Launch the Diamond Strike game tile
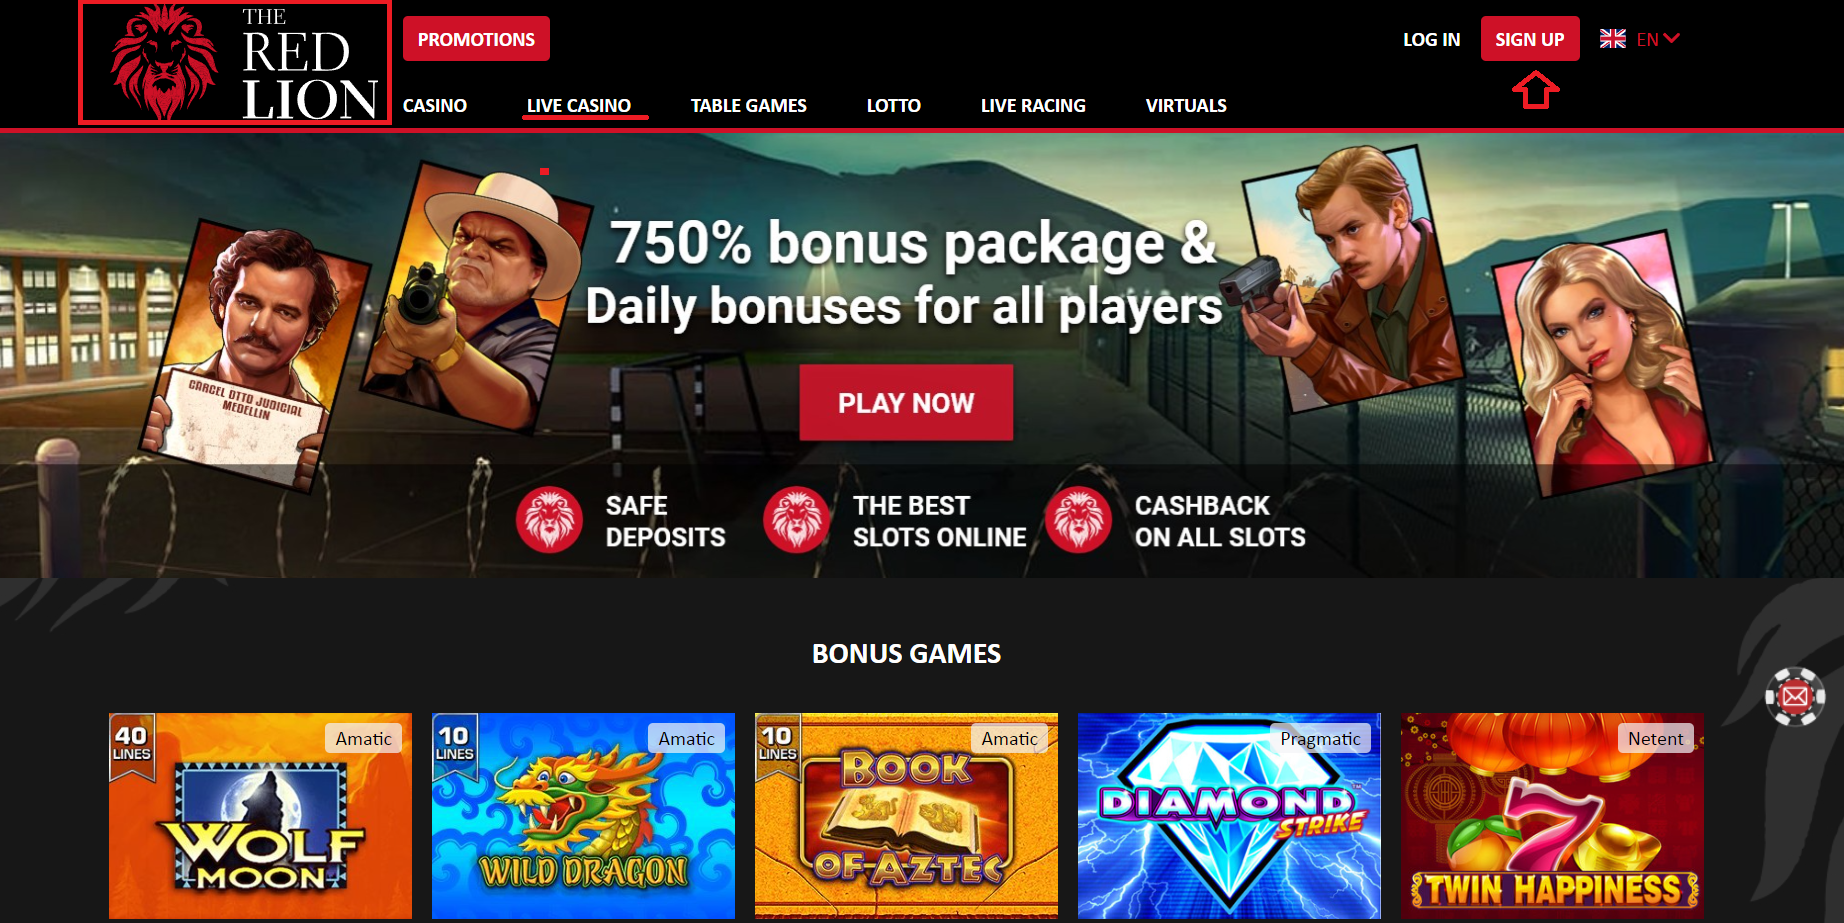The width and height of the screenshot is (1844, 923). [x=1229, y=816]
